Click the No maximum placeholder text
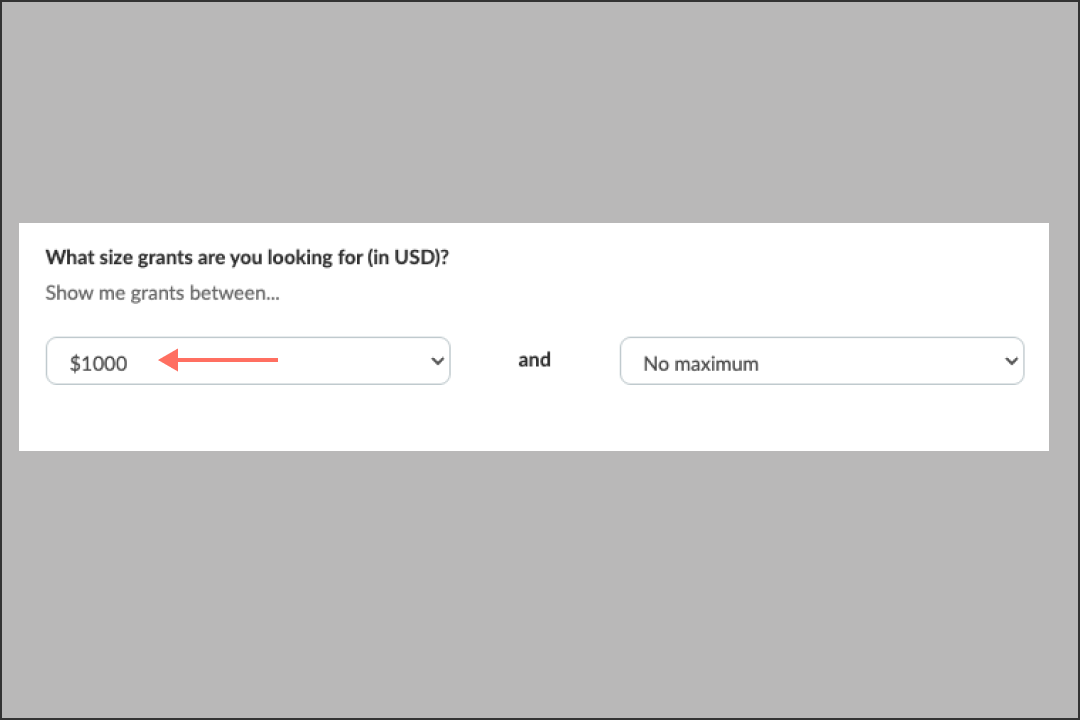Screen dimensions: 1080x720 click(700, 363)
